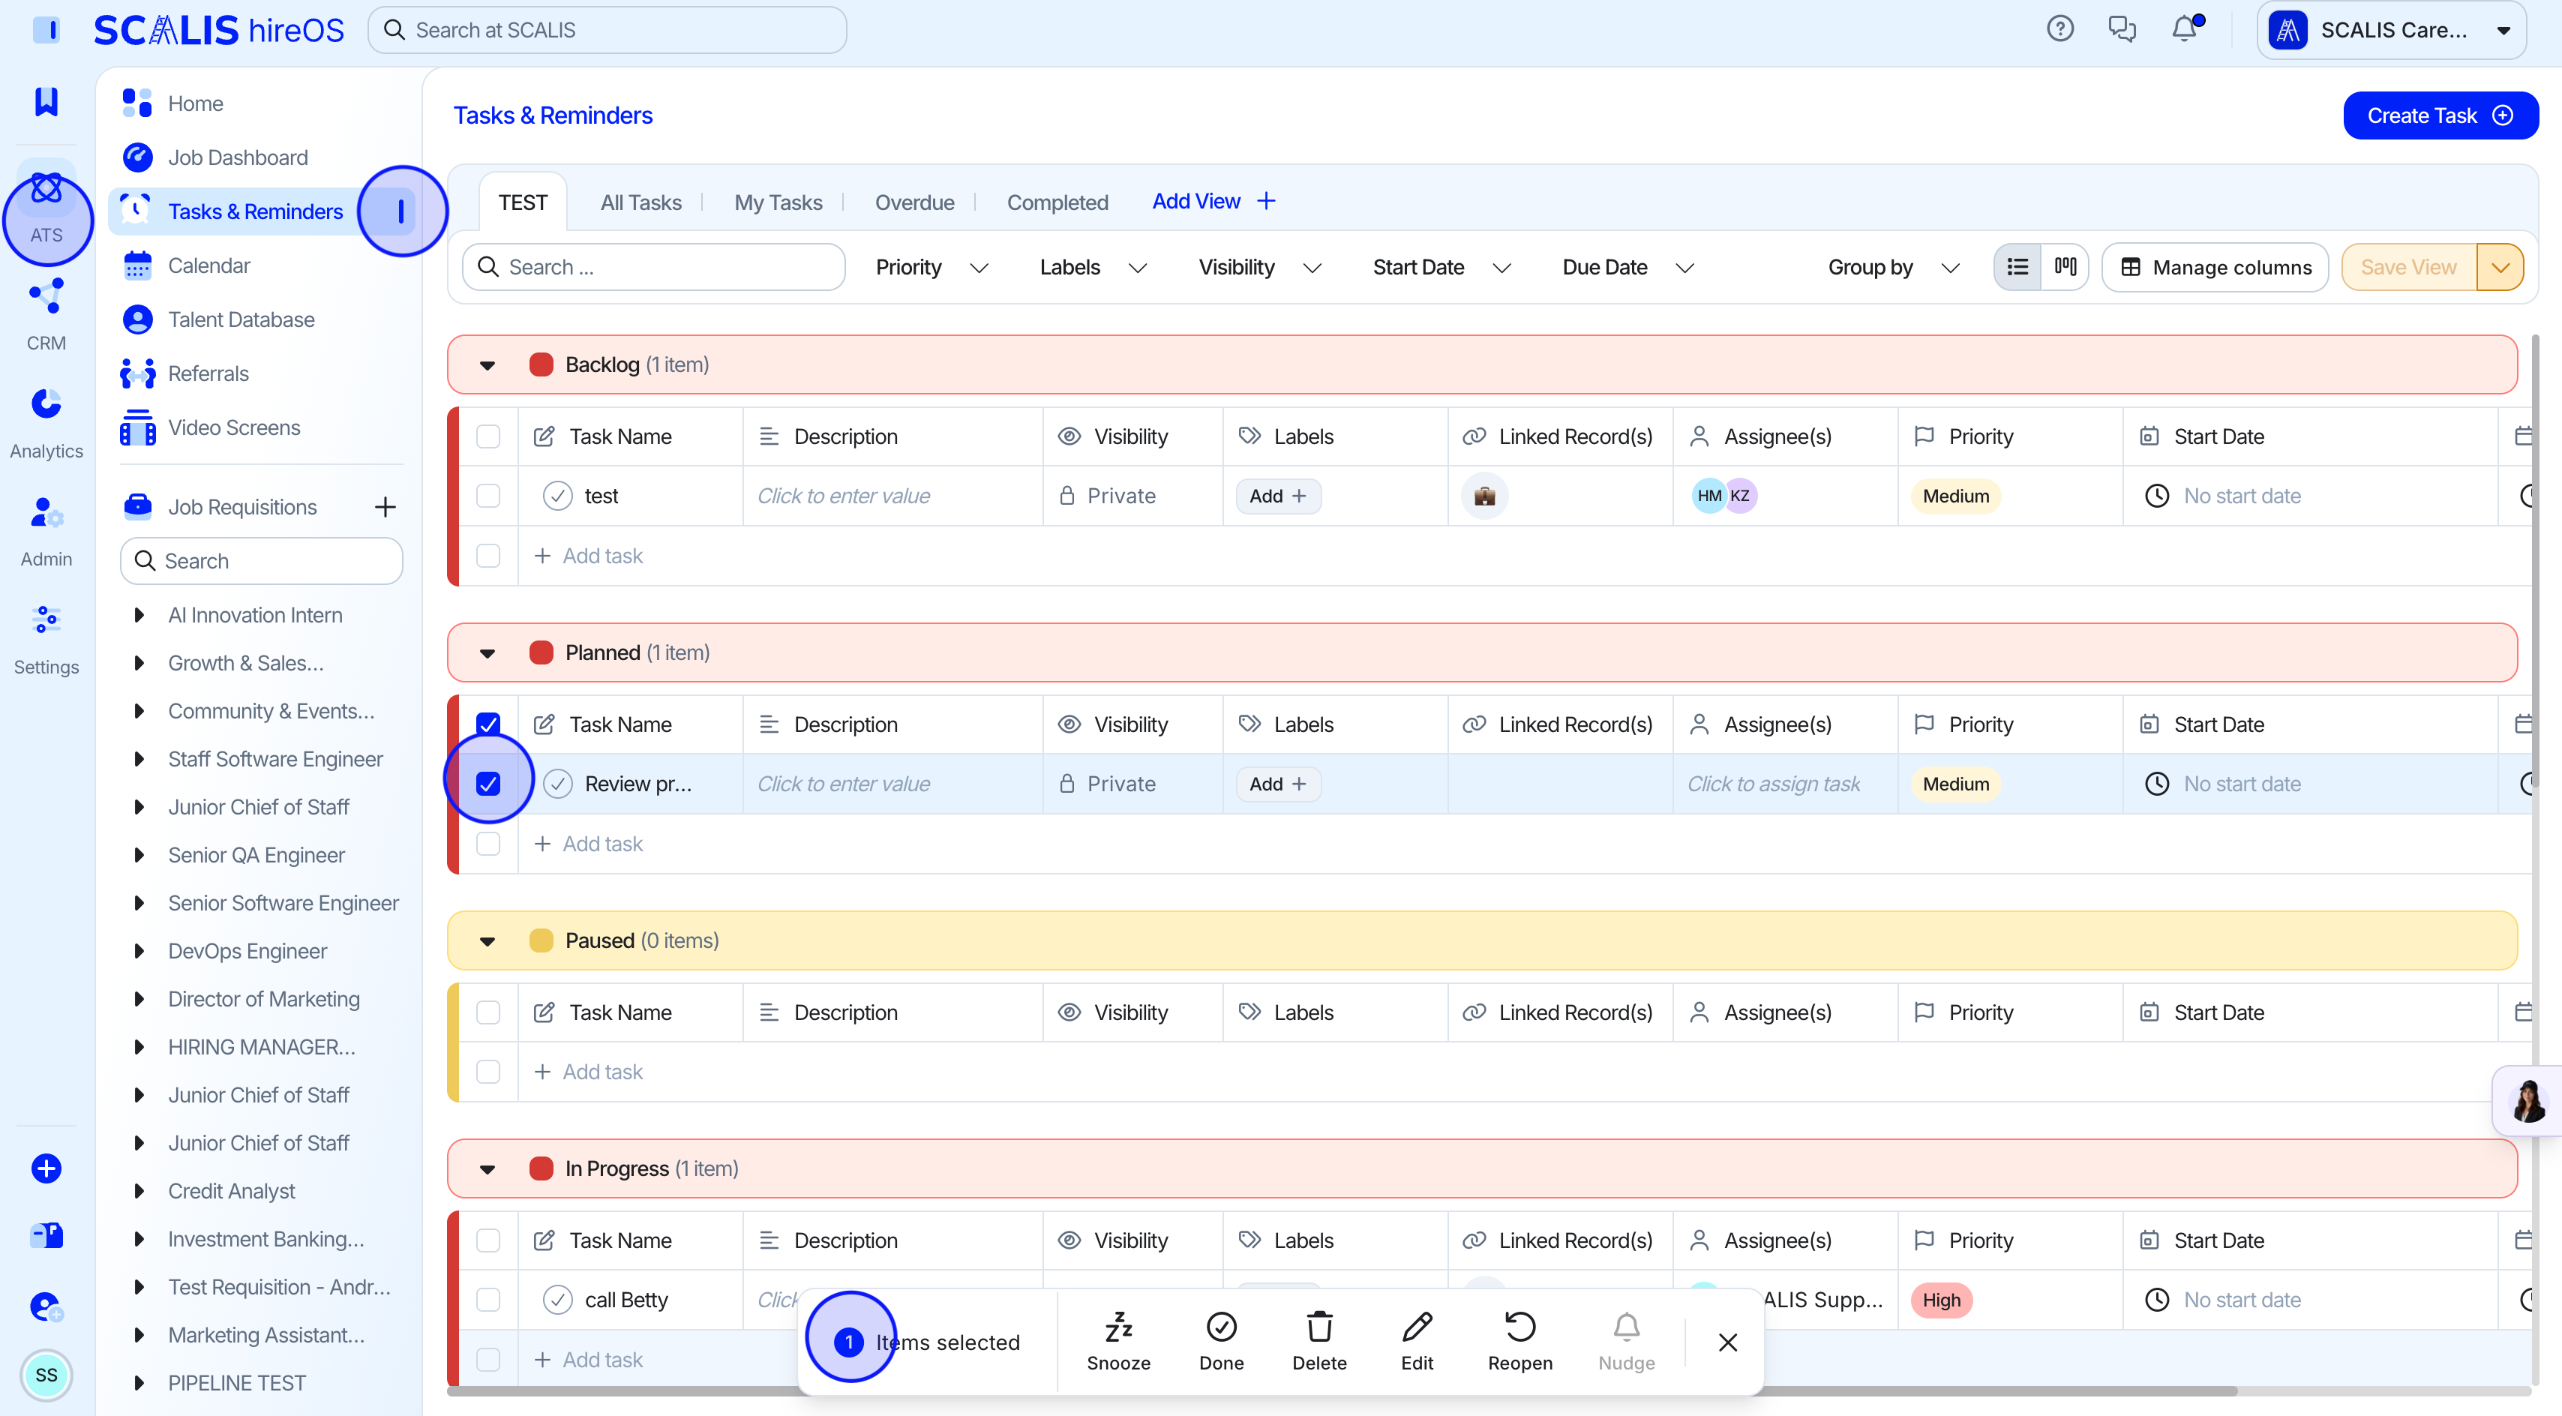The width and height of the screenshot is (2562, 1416).
Task: Add a new Job Requisition with plus icon
Action: pyautogui.click(x=385, y=507)
